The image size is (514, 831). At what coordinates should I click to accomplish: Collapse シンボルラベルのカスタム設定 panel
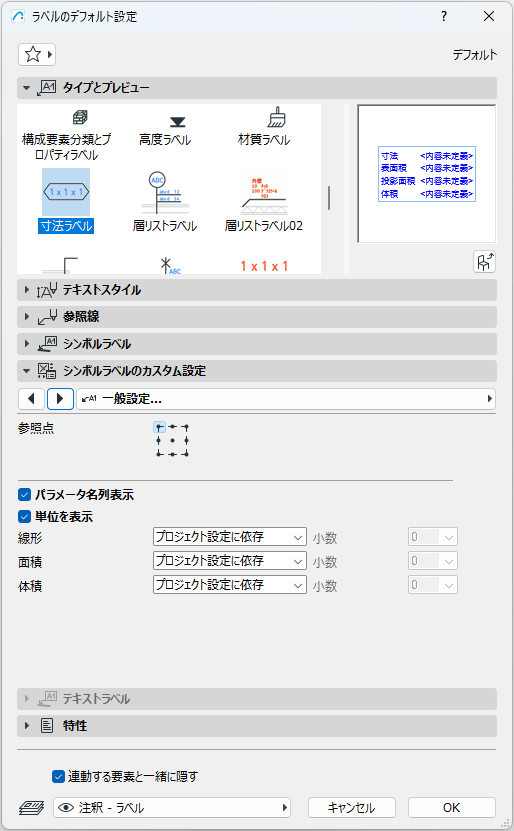[256, 371]
